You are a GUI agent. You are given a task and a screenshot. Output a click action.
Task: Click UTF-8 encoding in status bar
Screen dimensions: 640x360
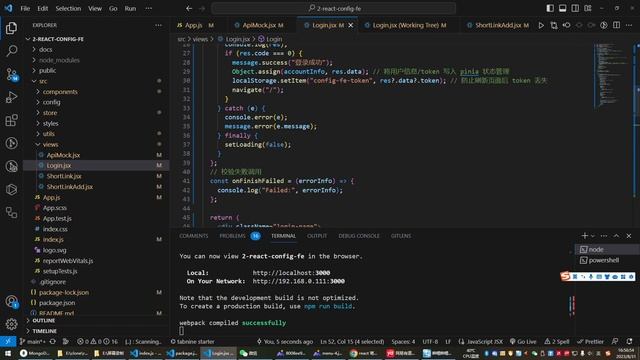tap(430, 342)
